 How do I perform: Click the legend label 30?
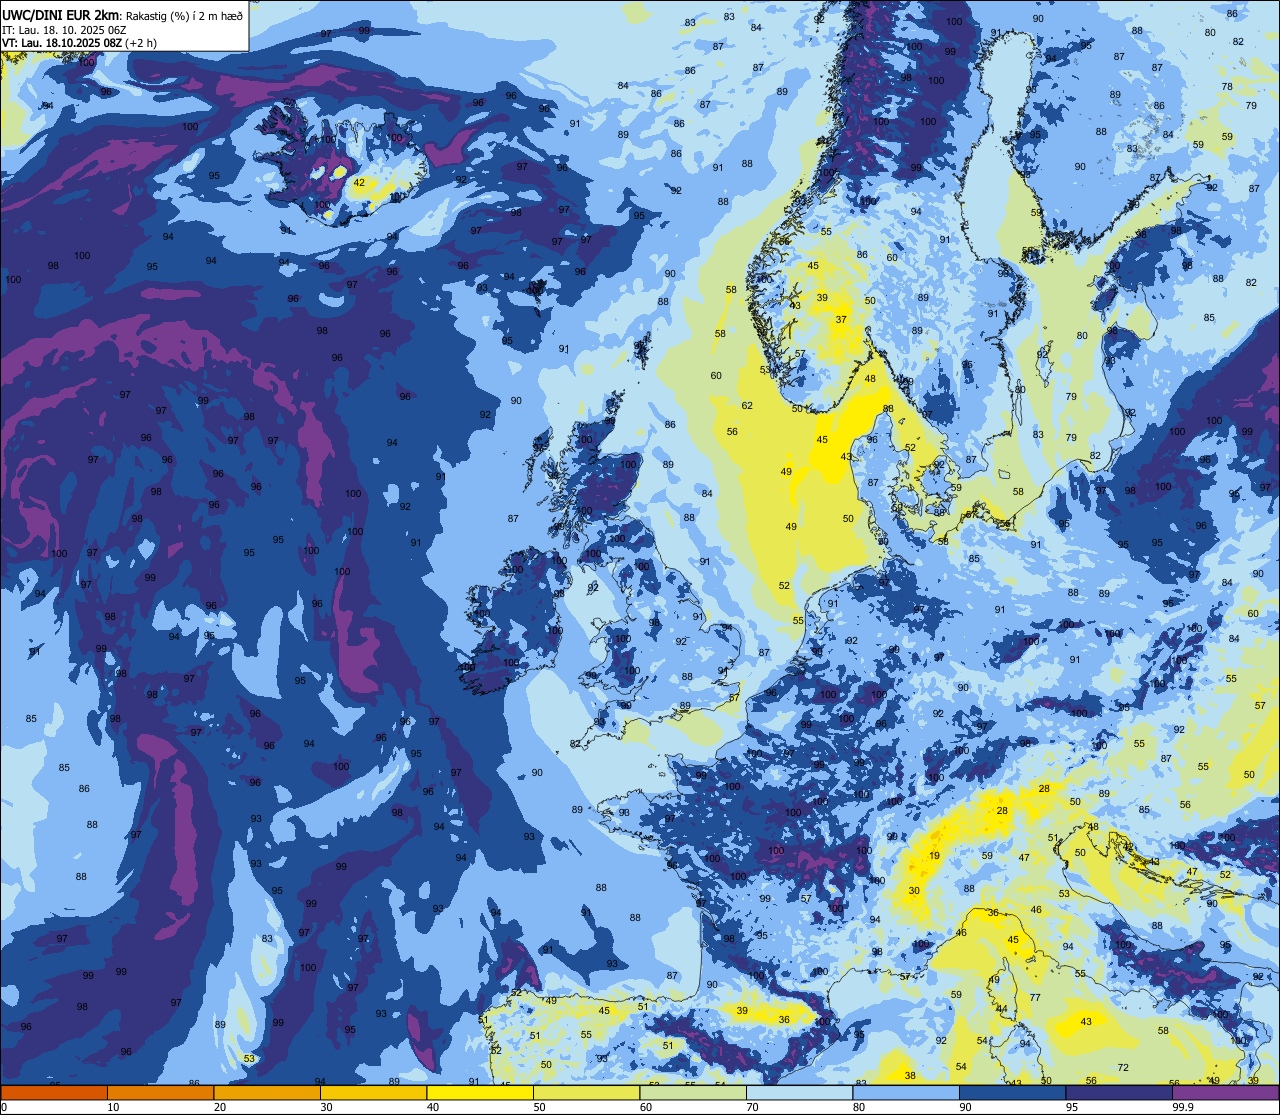(326, 1107)
